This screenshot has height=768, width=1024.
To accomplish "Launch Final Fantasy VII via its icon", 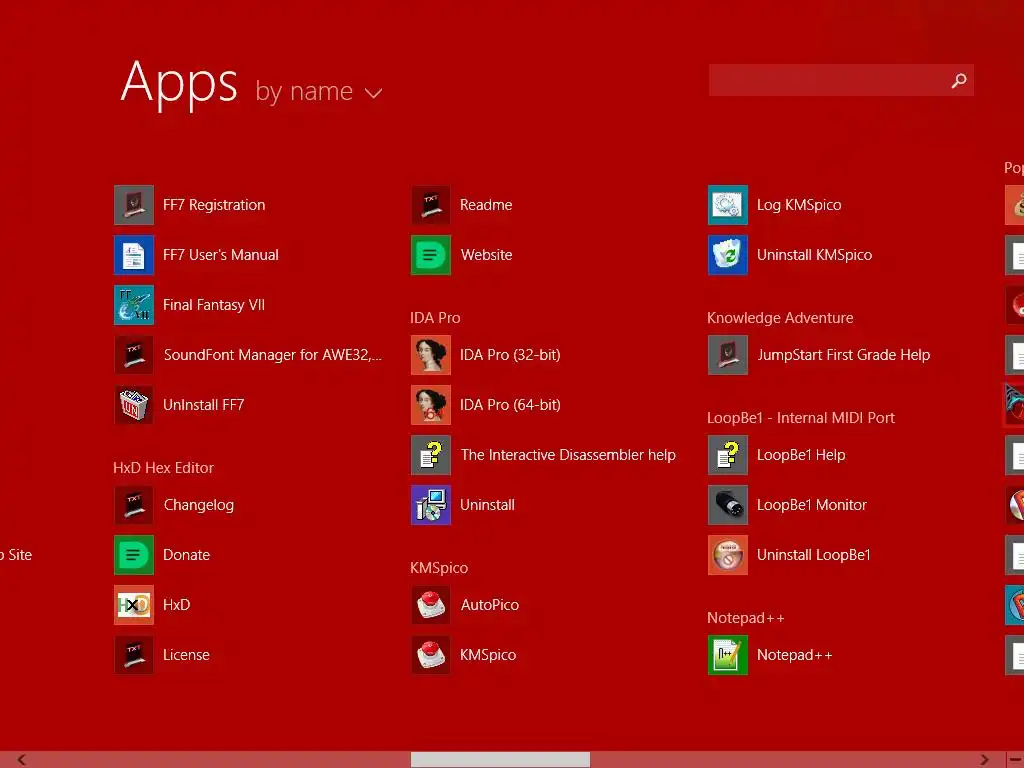I will [x=134, y=305].
